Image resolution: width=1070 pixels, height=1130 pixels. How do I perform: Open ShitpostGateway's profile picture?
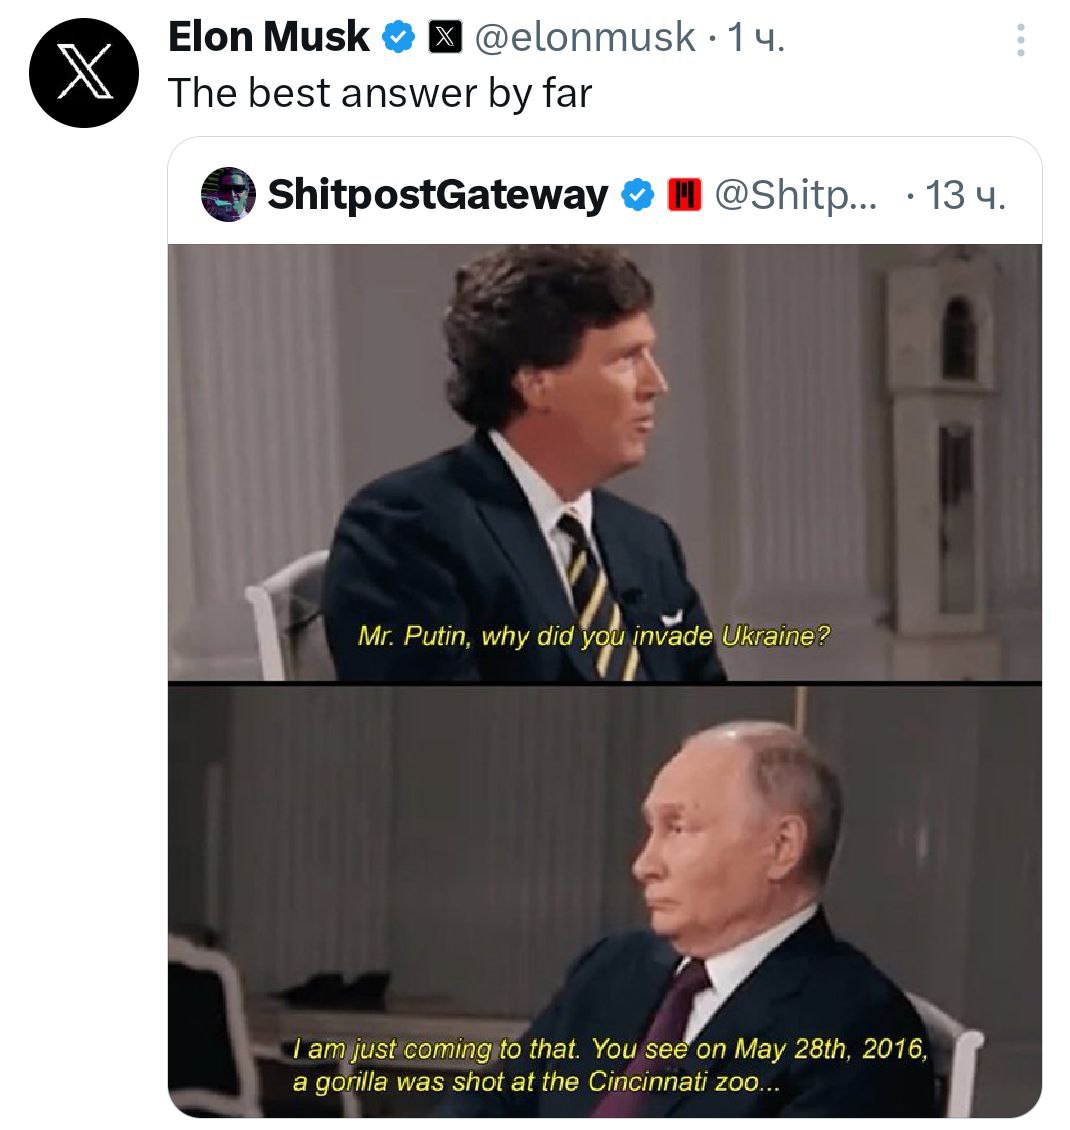pyautogui.click(x=228, y=195)
